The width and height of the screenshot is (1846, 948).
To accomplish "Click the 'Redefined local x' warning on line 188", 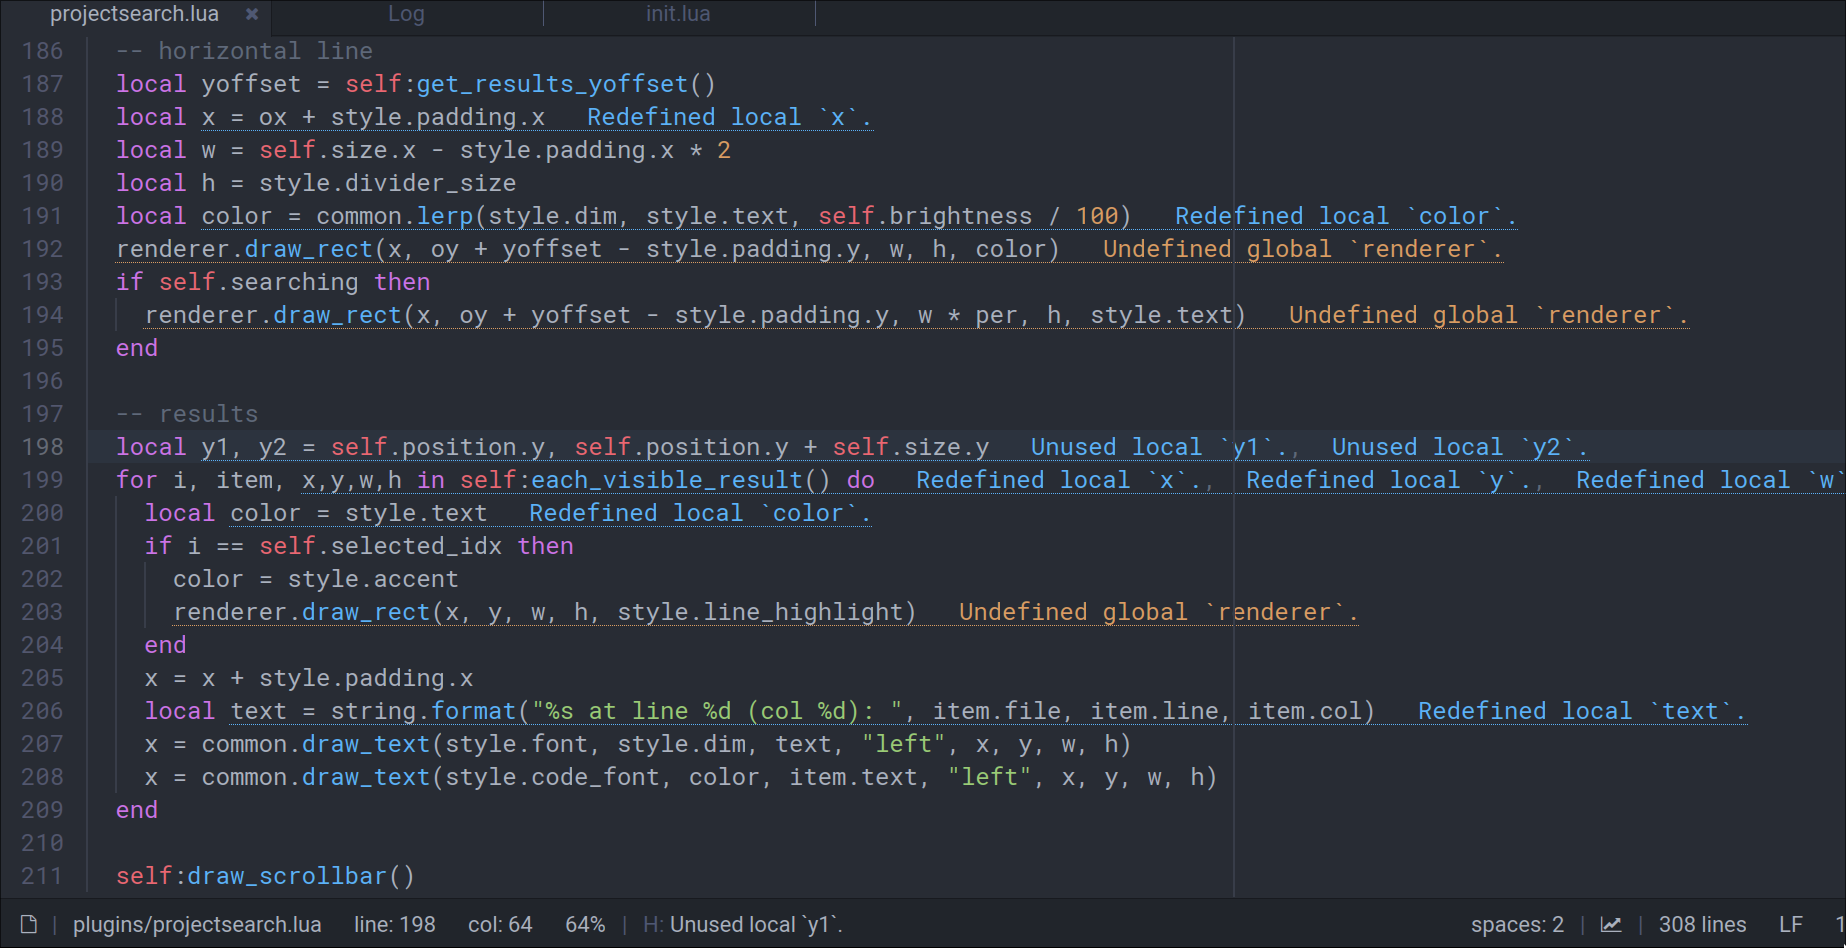I will [728, 117].
